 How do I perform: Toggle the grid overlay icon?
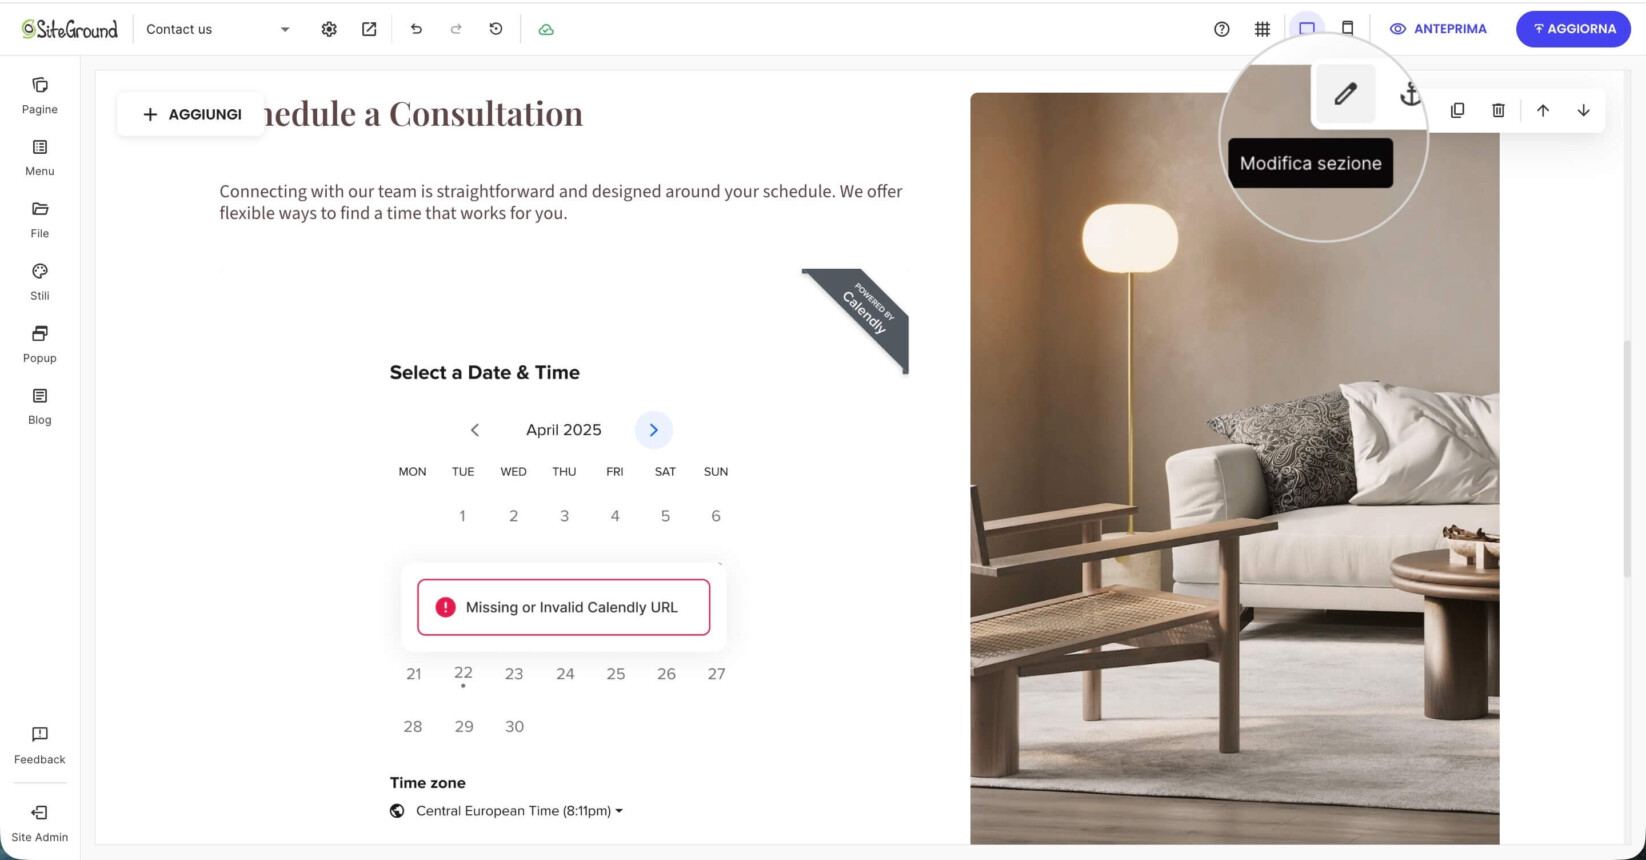(x=1263, y=29)
